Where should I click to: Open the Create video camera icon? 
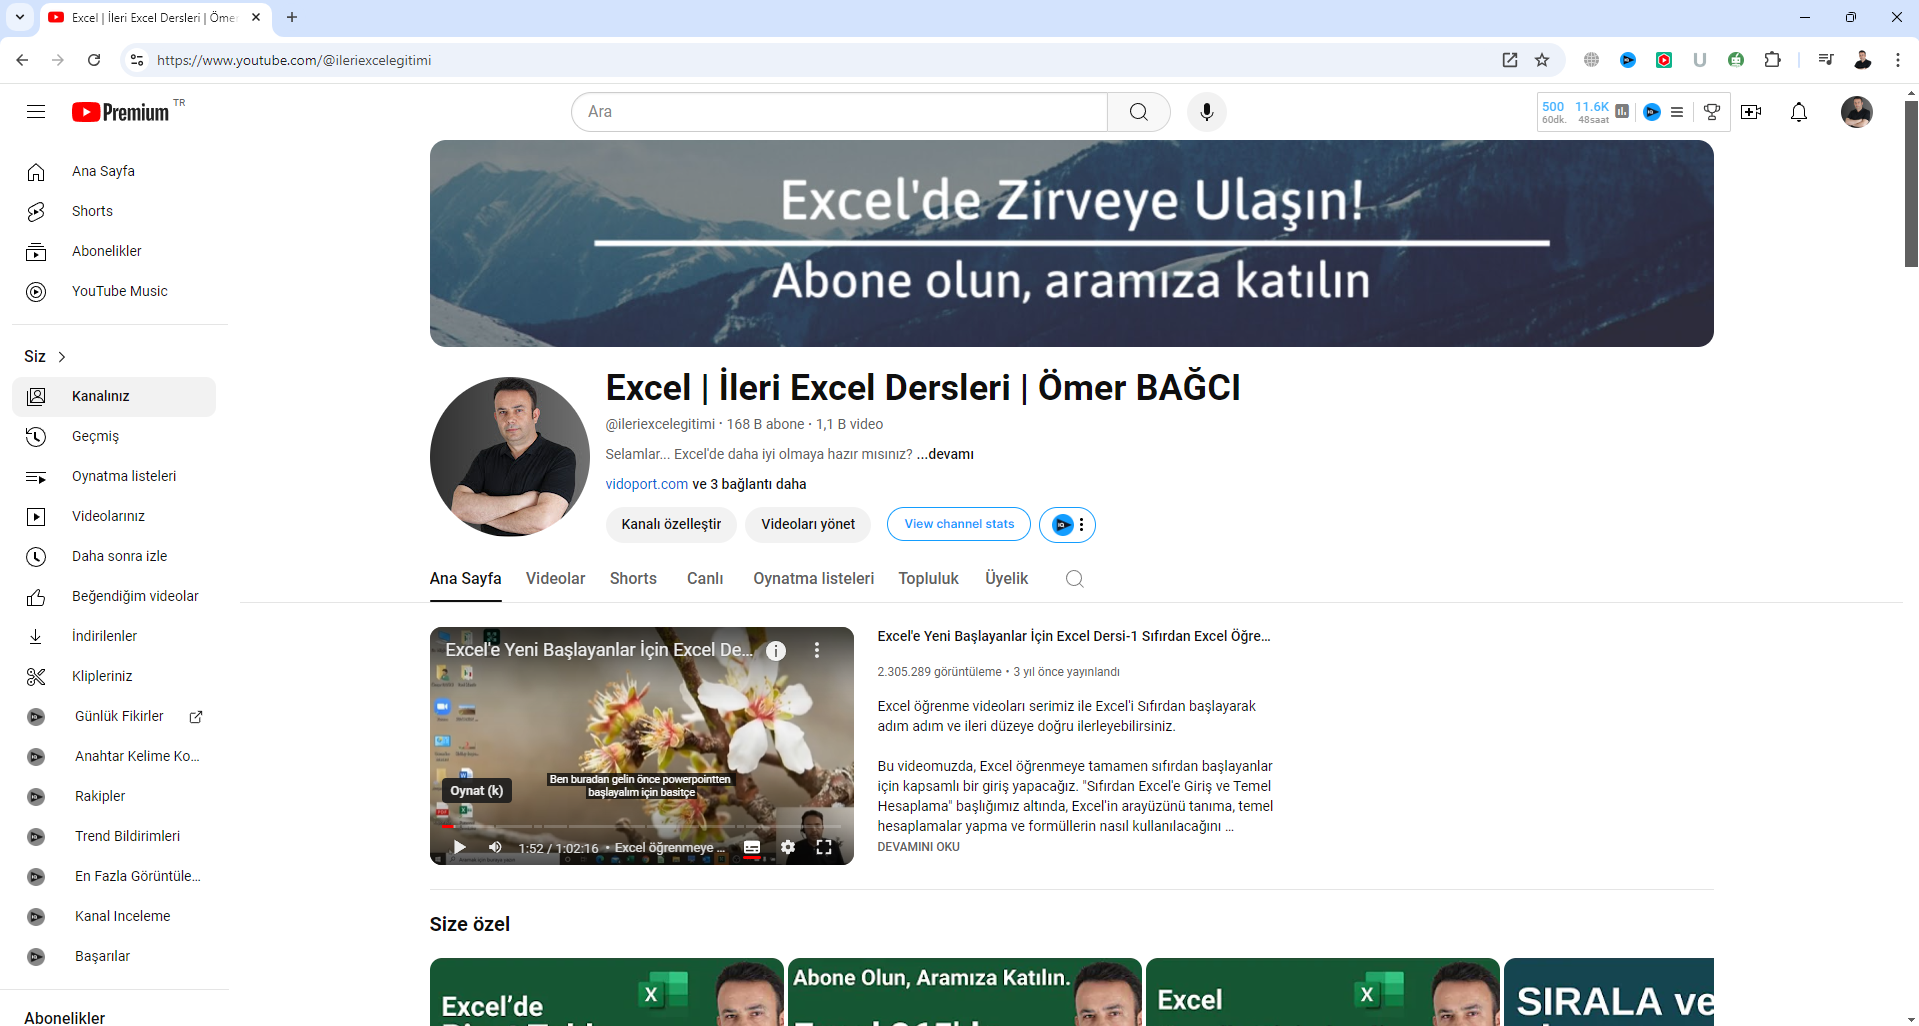[1751, 112]
